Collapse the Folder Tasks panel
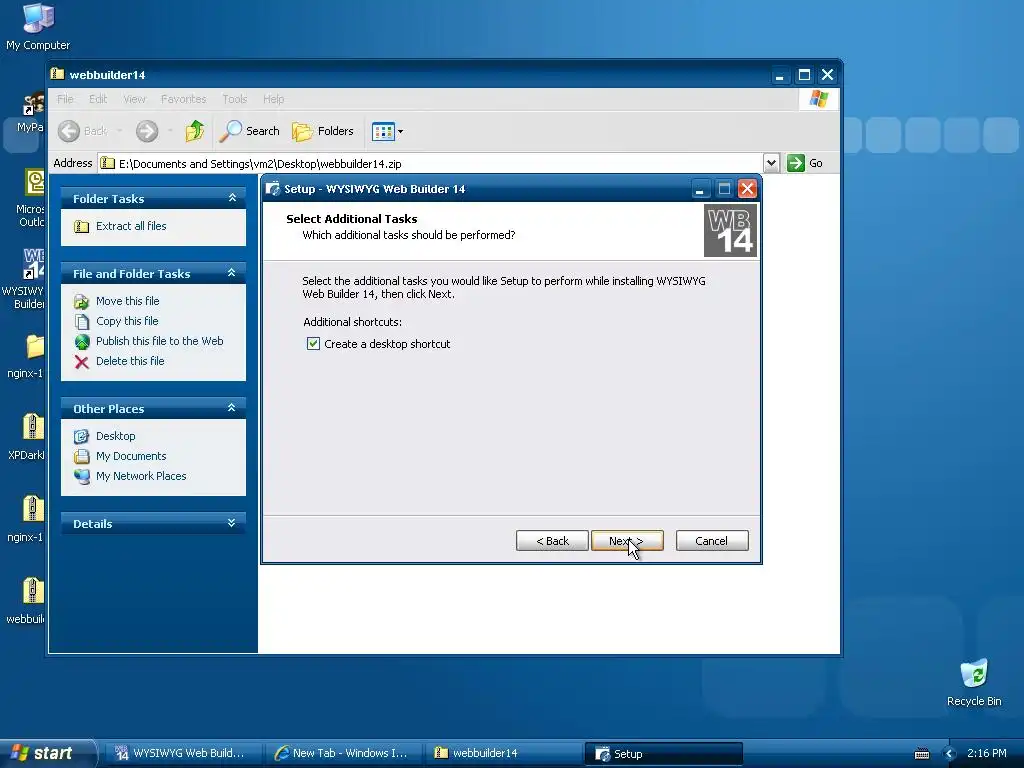The image size is (1024, 768). coord(232,198)
